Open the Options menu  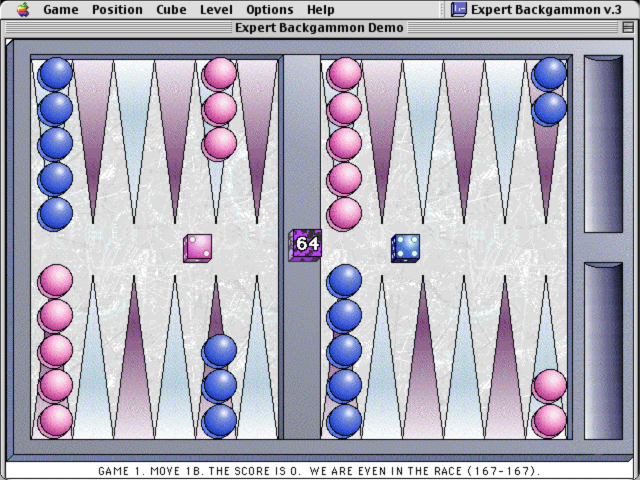[270, 9]
